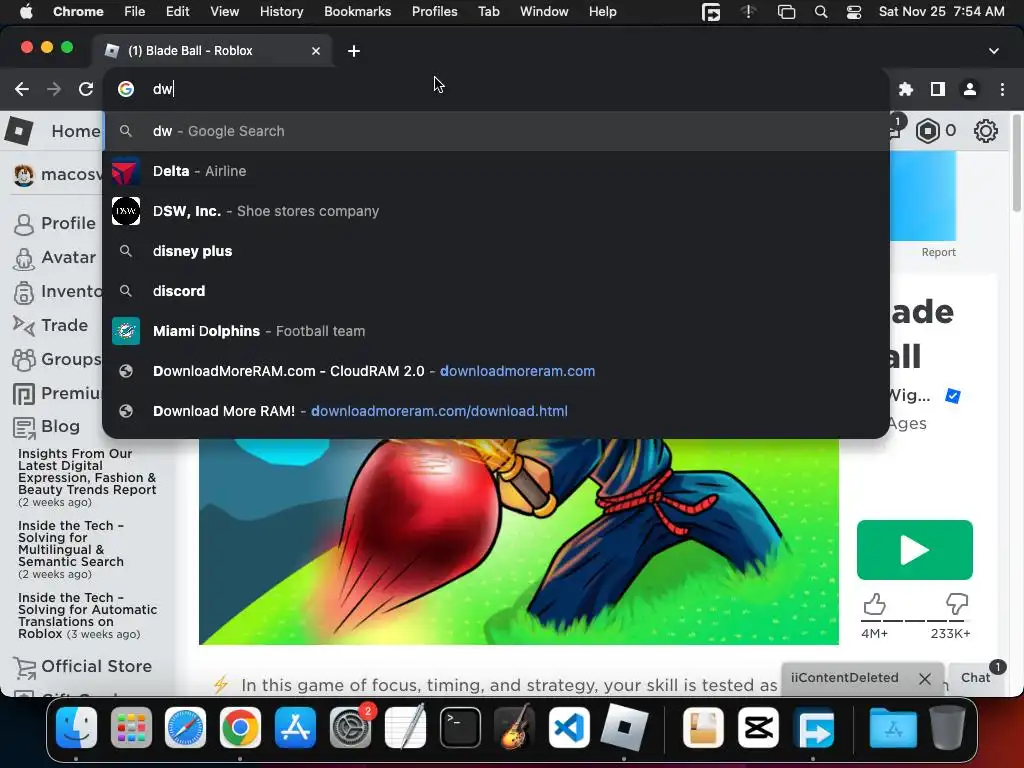Screen dimensions: 1024x768
Task: Open Blog in the Roblox sidebar
Action: 47,427
